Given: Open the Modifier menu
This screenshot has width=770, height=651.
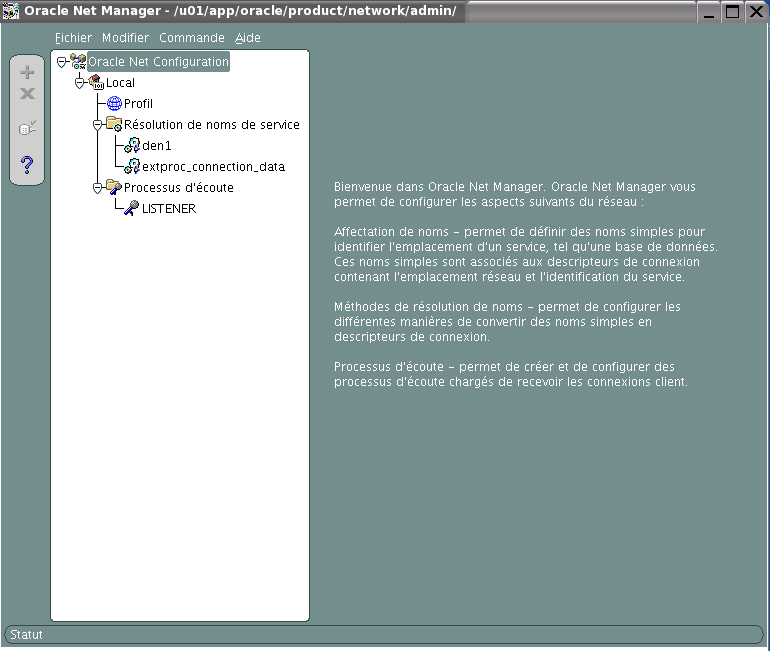Looking at the screenshot, I should click(125, 38).
